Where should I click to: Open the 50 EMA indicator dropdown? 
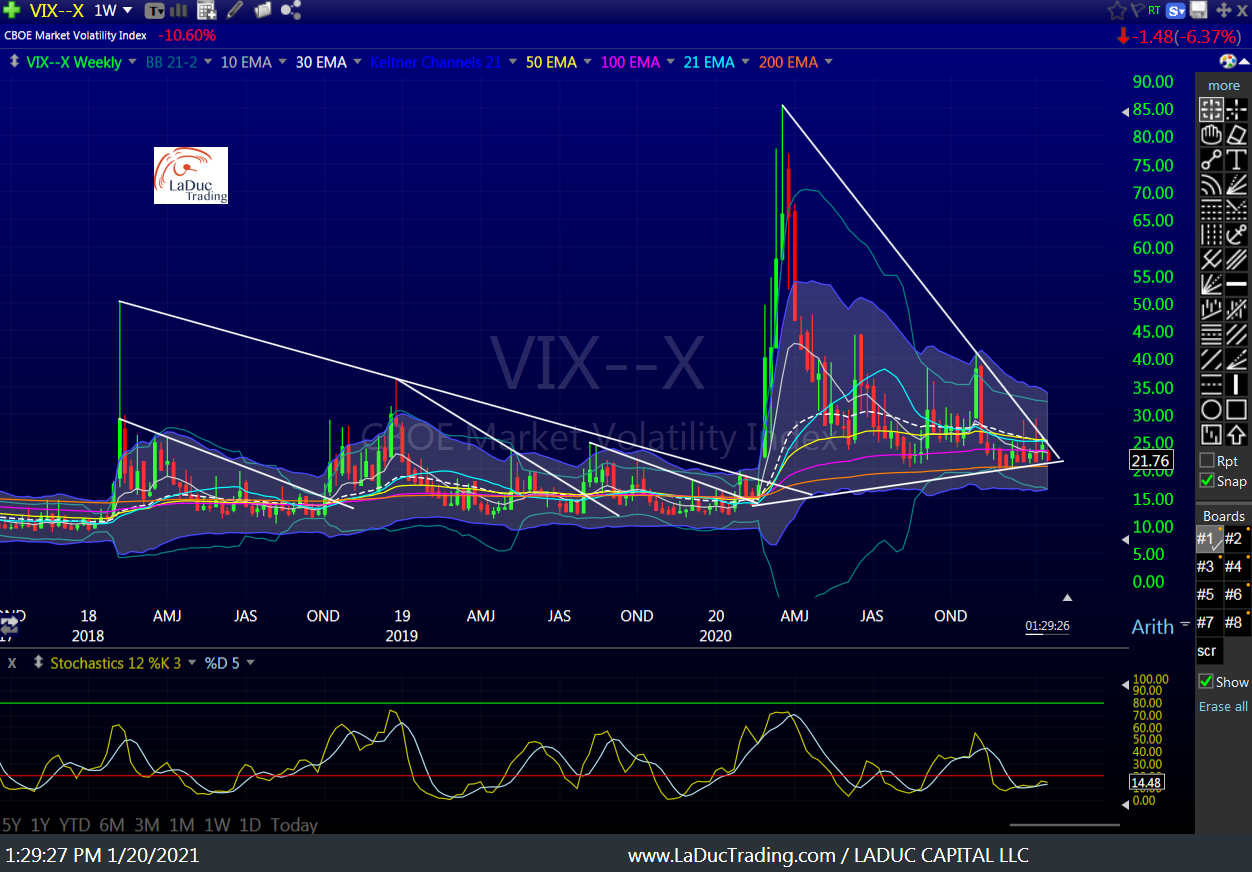coord(588,62)
